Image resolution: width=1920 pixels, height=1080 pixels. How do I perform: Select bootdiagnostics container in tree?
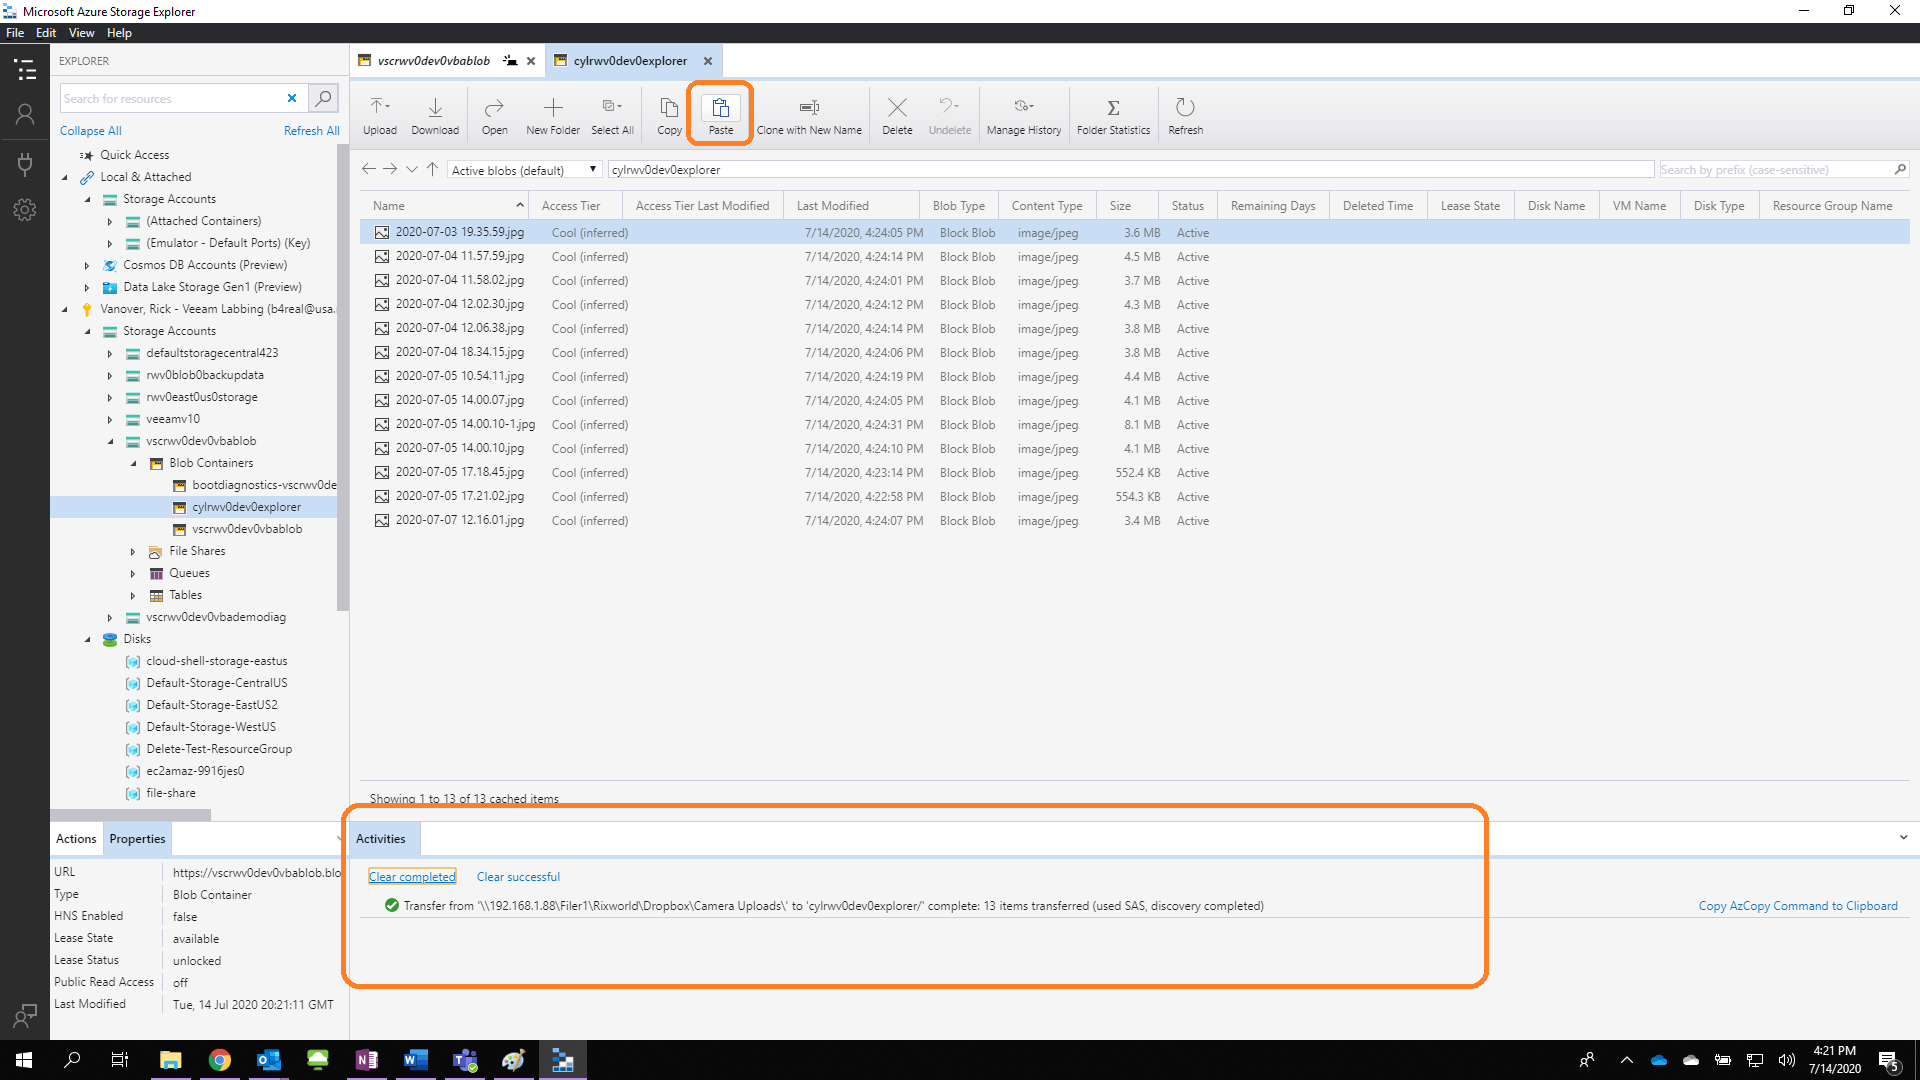(264, 485)
